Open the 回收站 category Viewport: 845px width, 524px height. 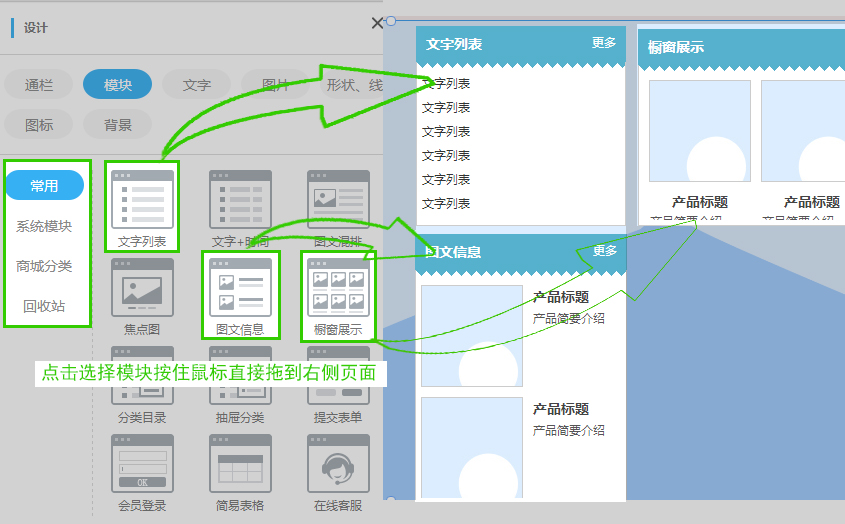pos(44,306)
